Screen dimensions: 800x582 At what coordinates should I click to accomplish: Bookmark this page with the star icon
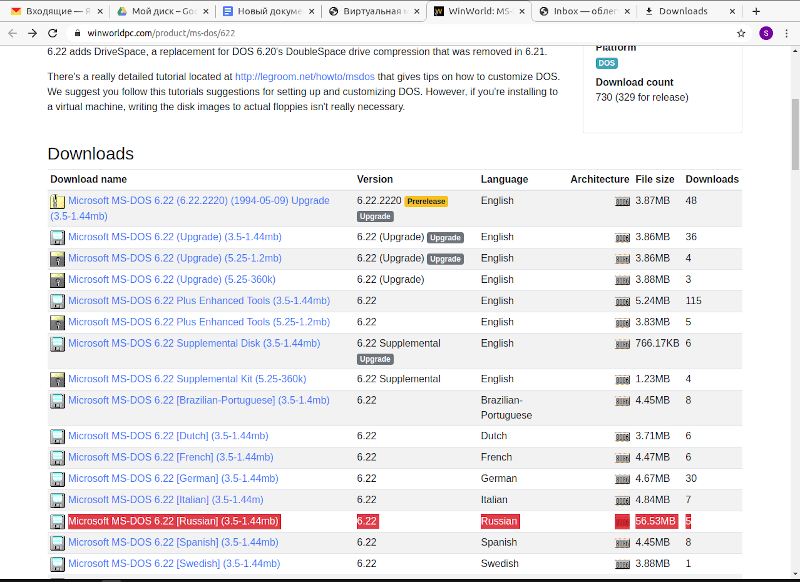pyautogui.click(x=741, y=33)
